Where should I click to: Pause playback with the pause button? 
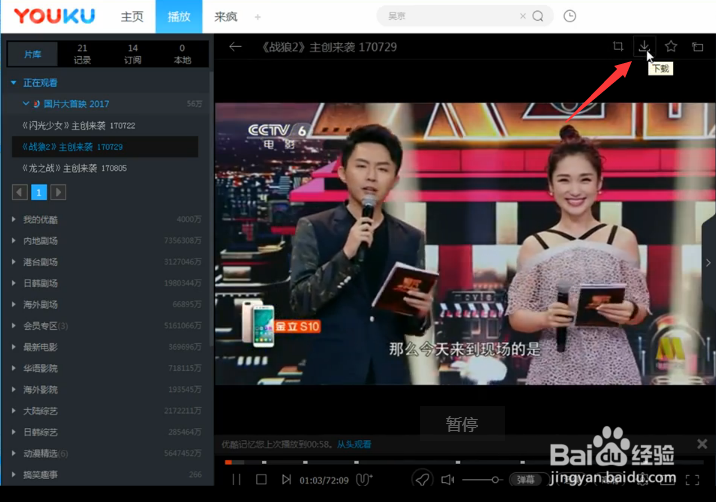click(x=236, y=480)
